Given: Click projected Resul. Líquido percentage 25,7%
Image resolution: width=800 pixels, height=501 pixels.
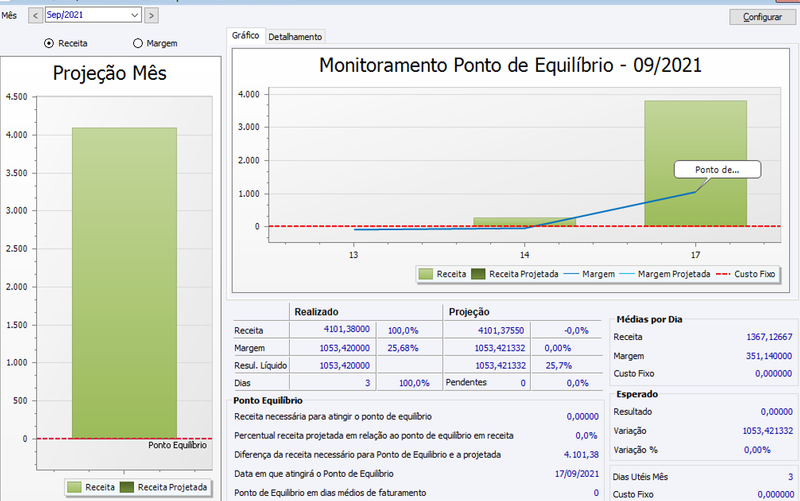Looking at the screenshot, I should click(559, 365).
